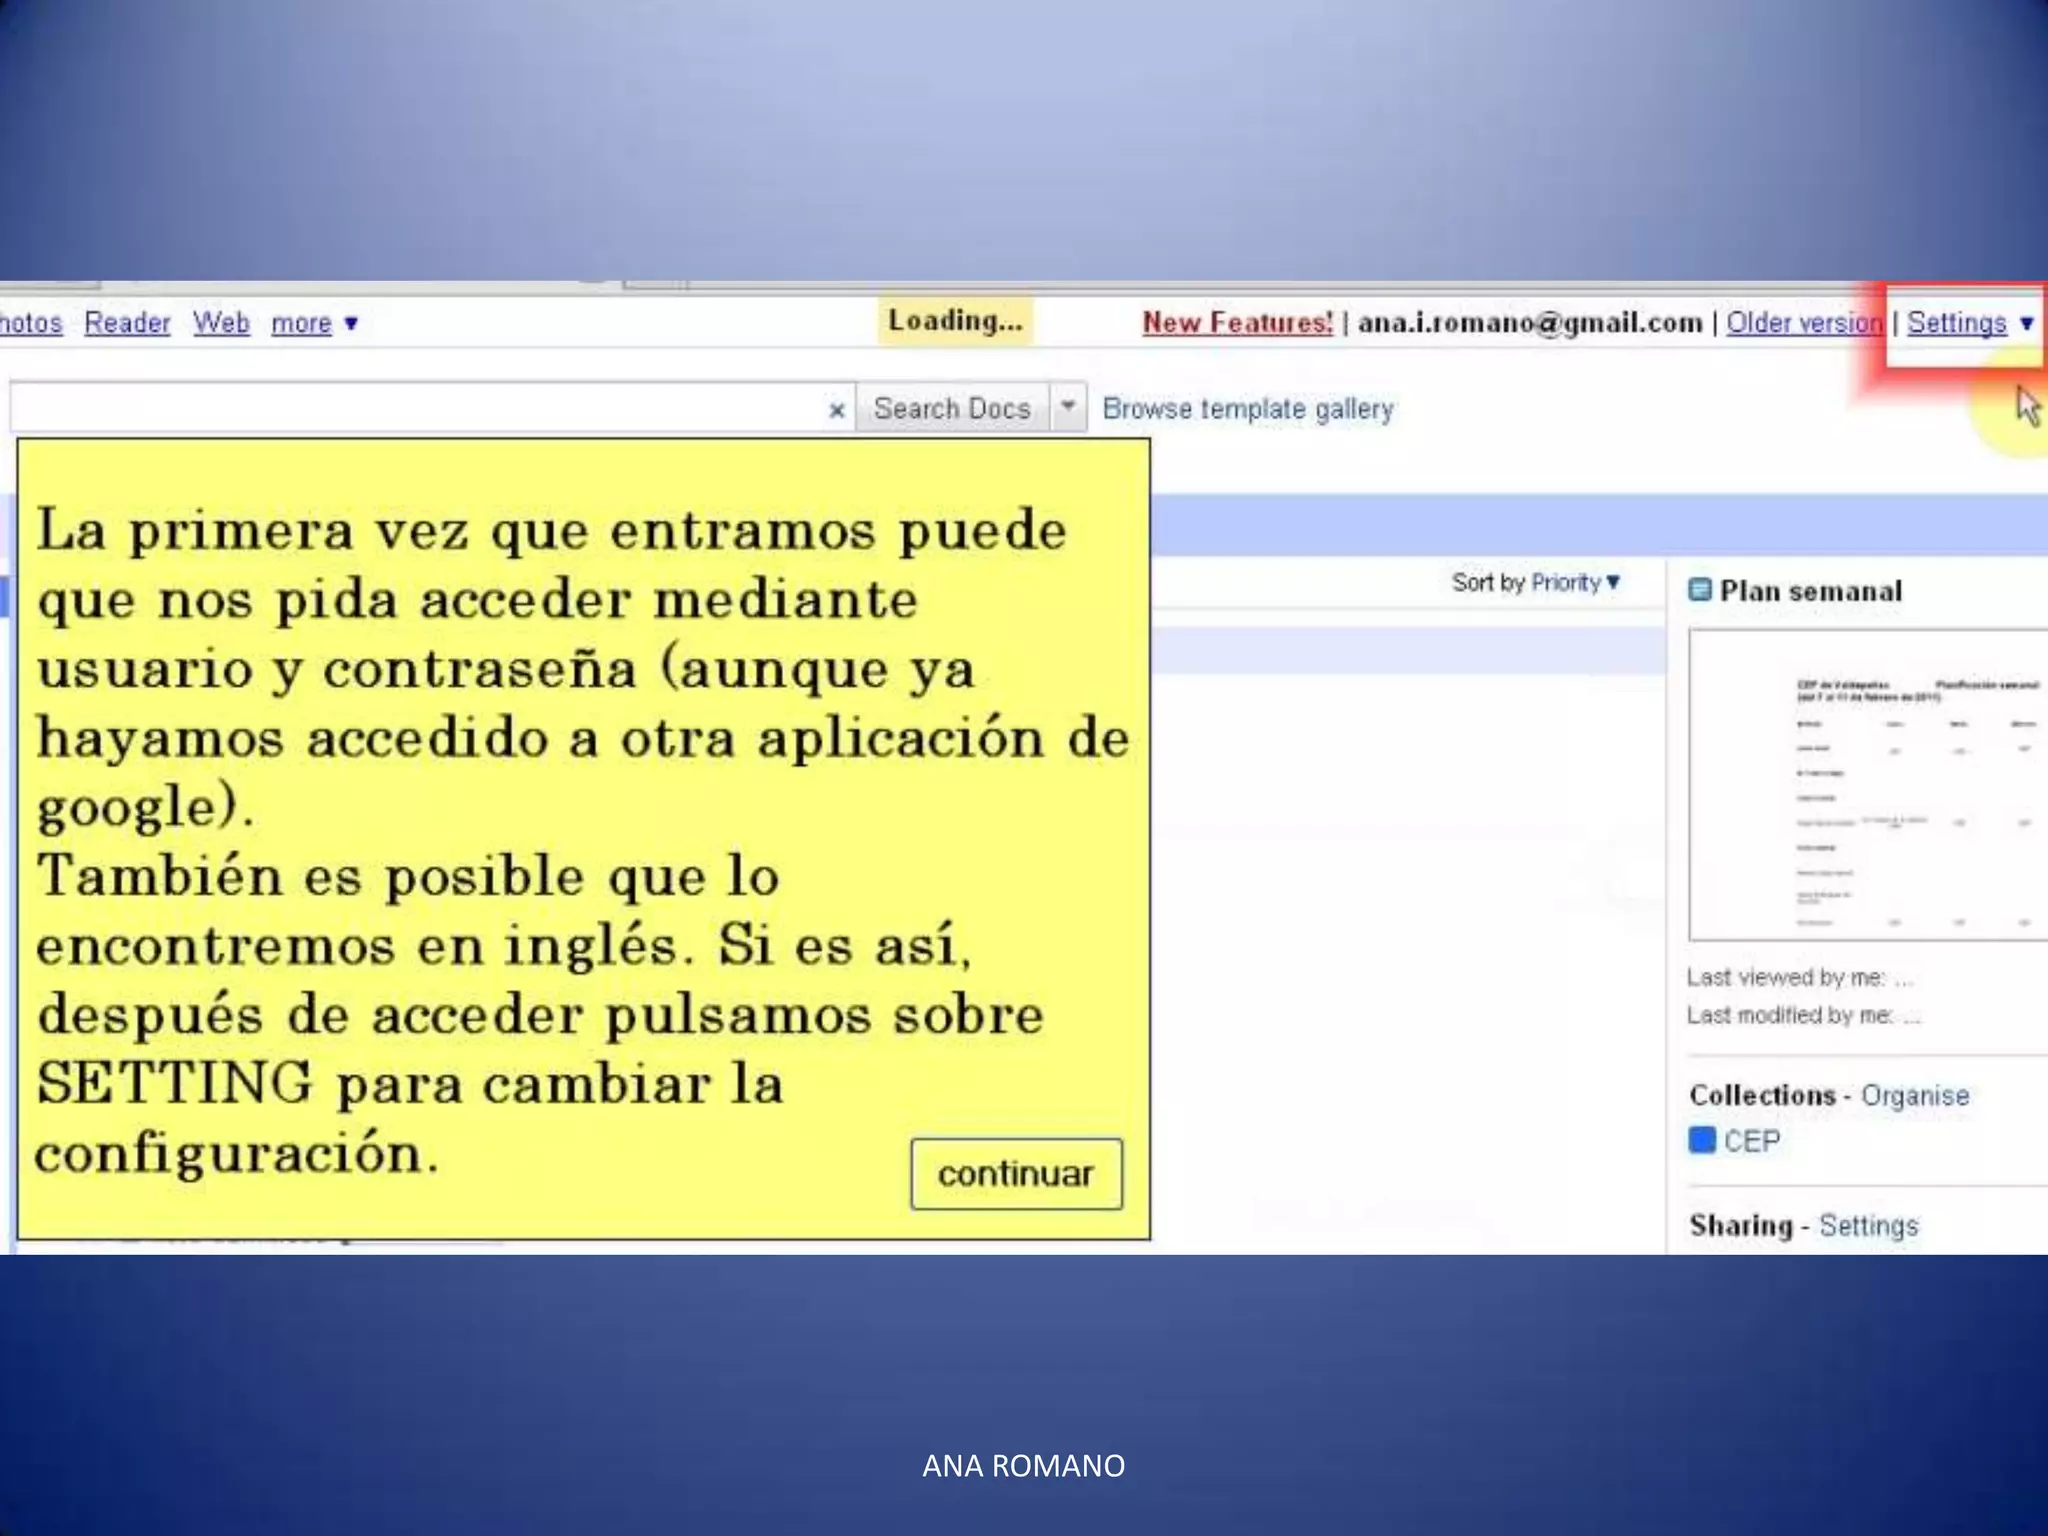Click the Search Docs button

pos(951,408)
